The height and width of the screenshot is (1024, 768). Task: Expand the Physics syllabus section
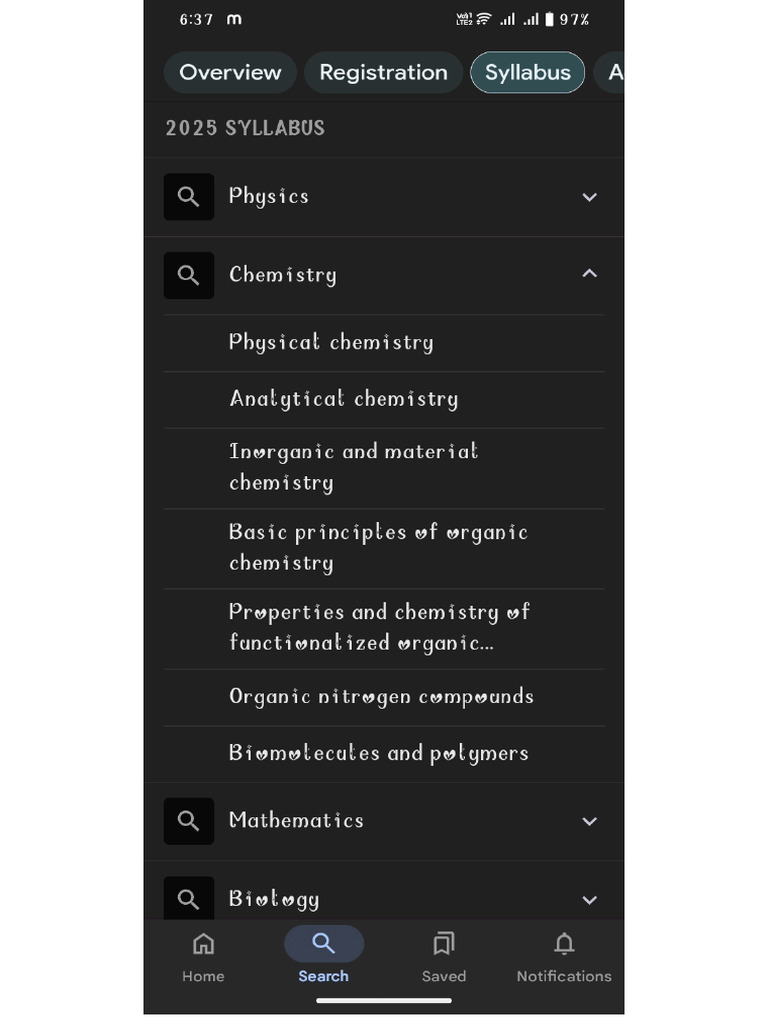pyautogui.click(x=590, y=197)
